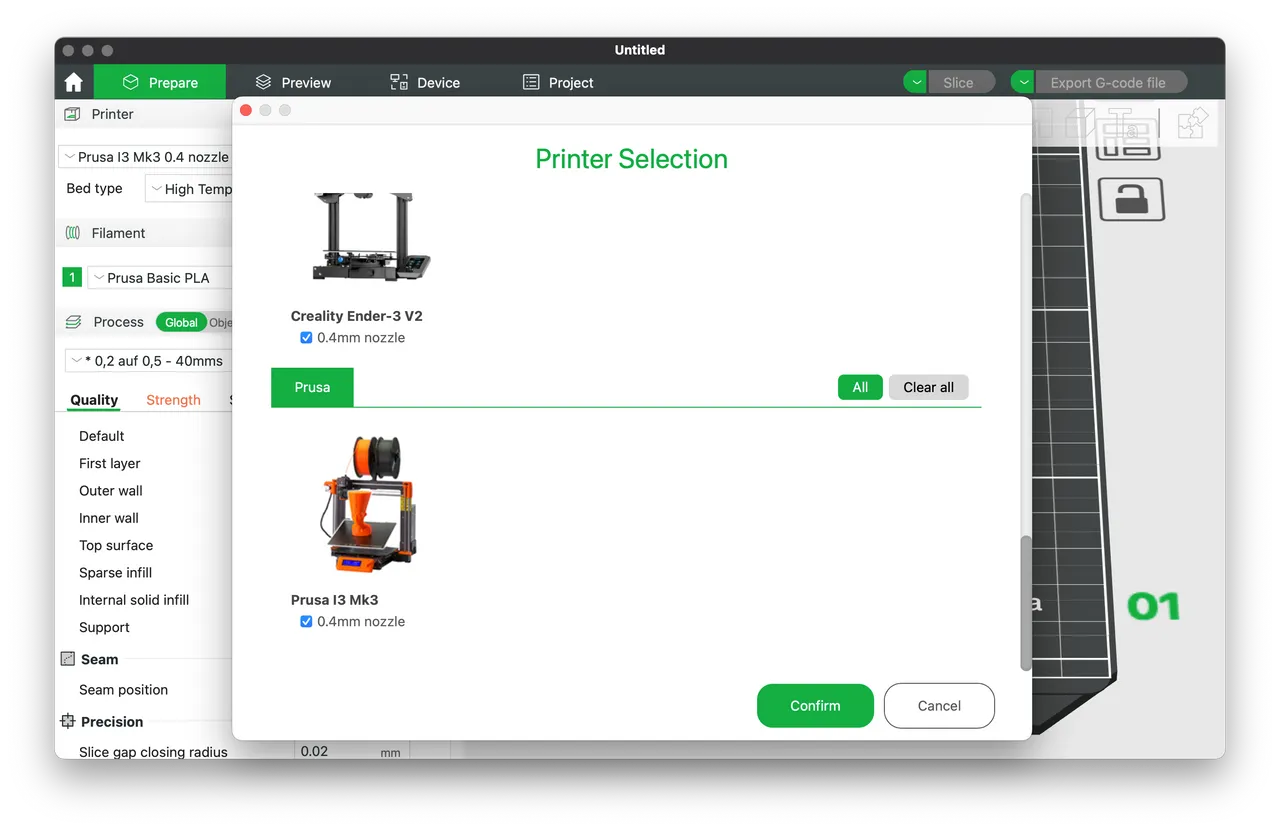Click the Support setting row
Screen dimensions: 1280x831
[105, 627]
